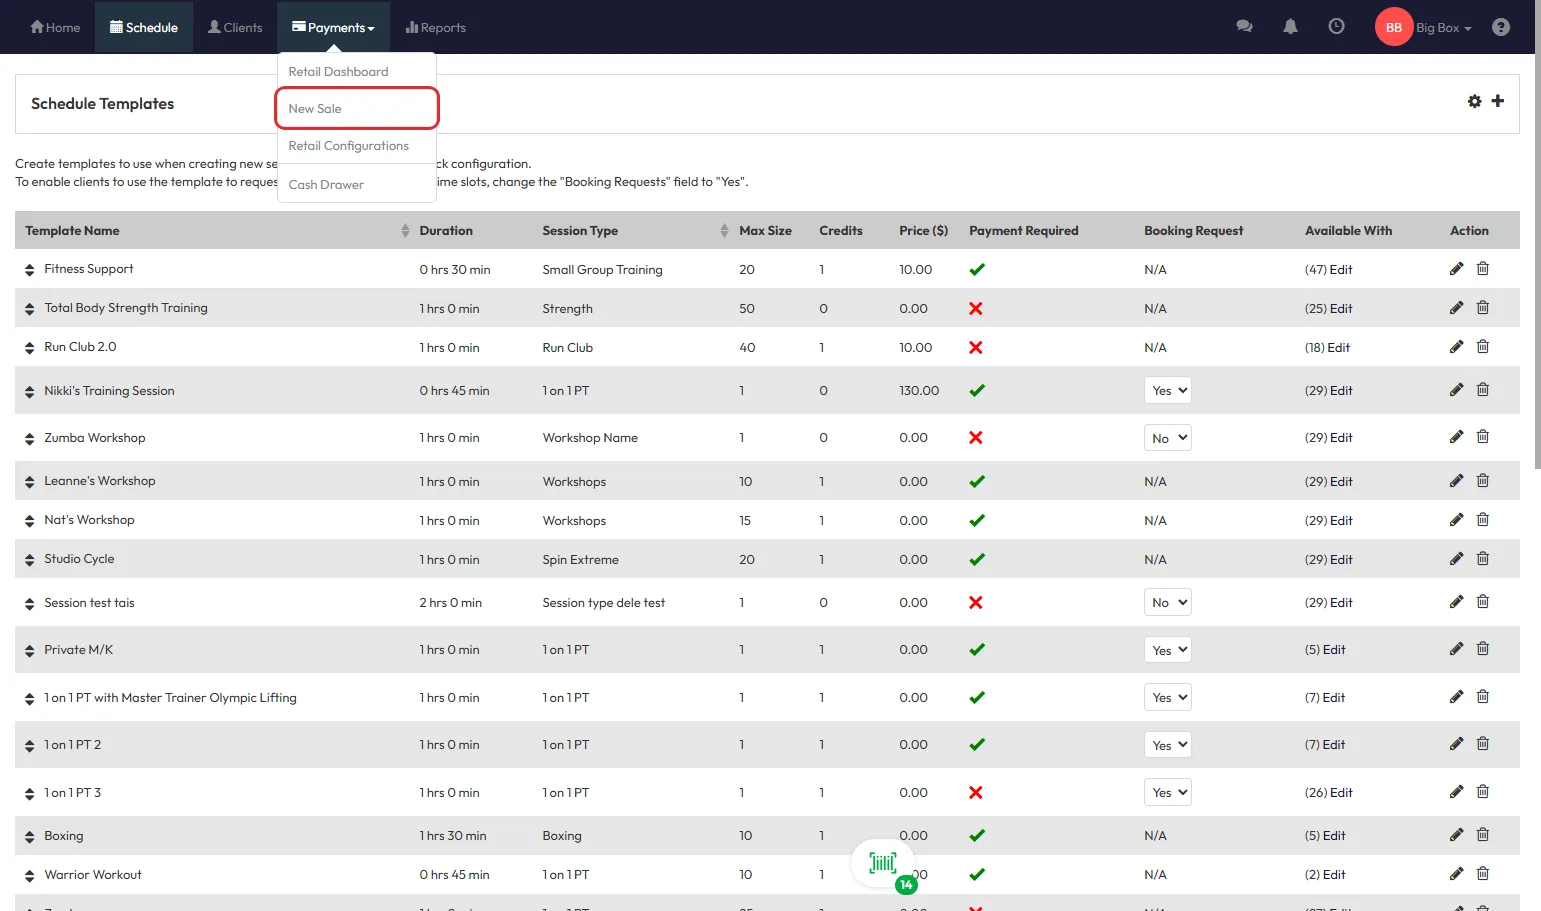The width and height of the screenshot is (1541, 911).
Task: Open the help question mark icon
Action: (x=1500, y=27)
